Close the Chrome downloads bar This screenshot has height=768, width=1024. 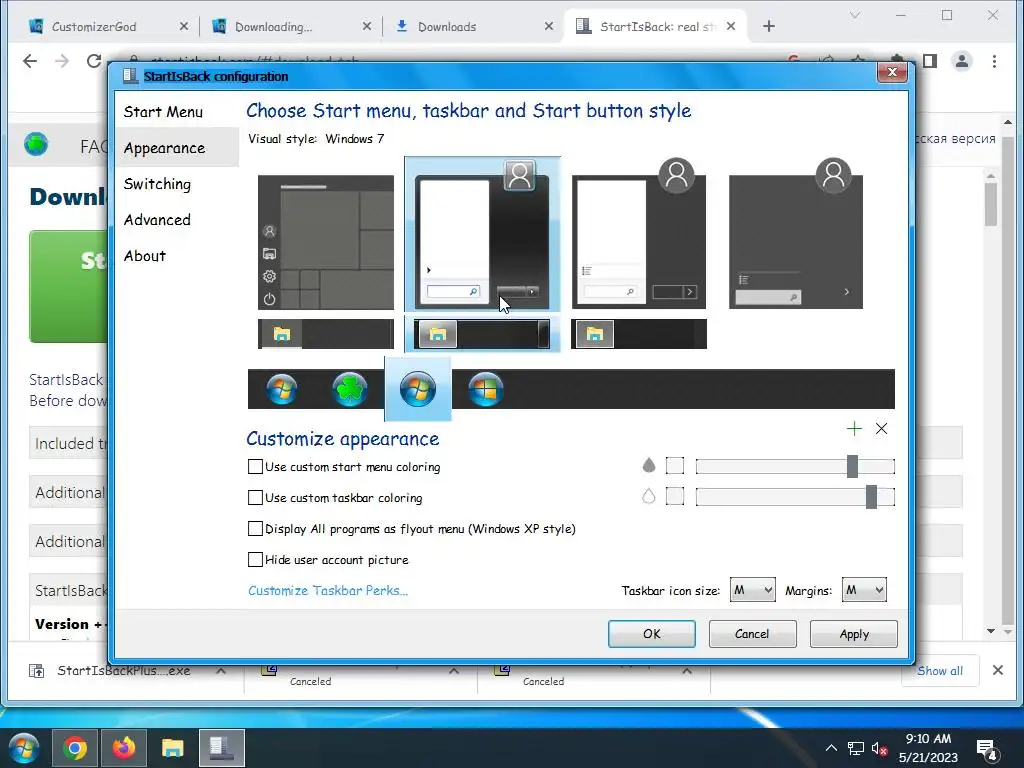coord(998,670)
